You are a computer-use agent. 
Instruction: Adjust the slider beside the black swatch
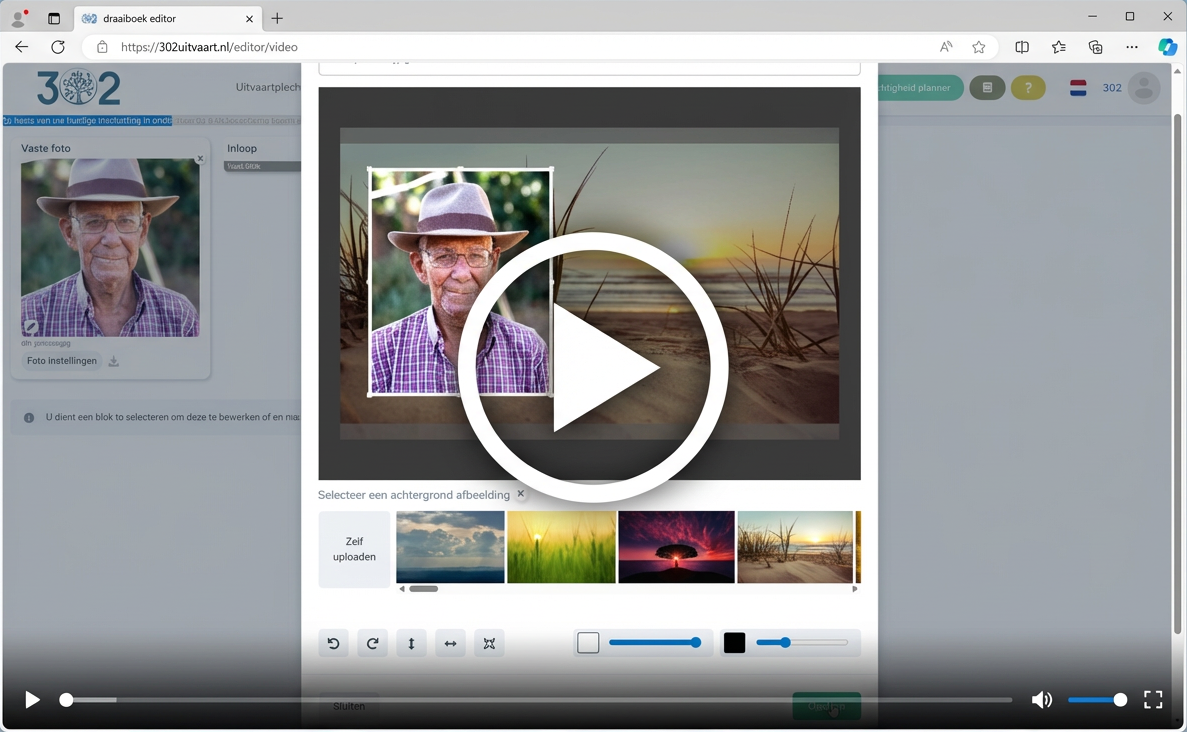click(786, 643)
